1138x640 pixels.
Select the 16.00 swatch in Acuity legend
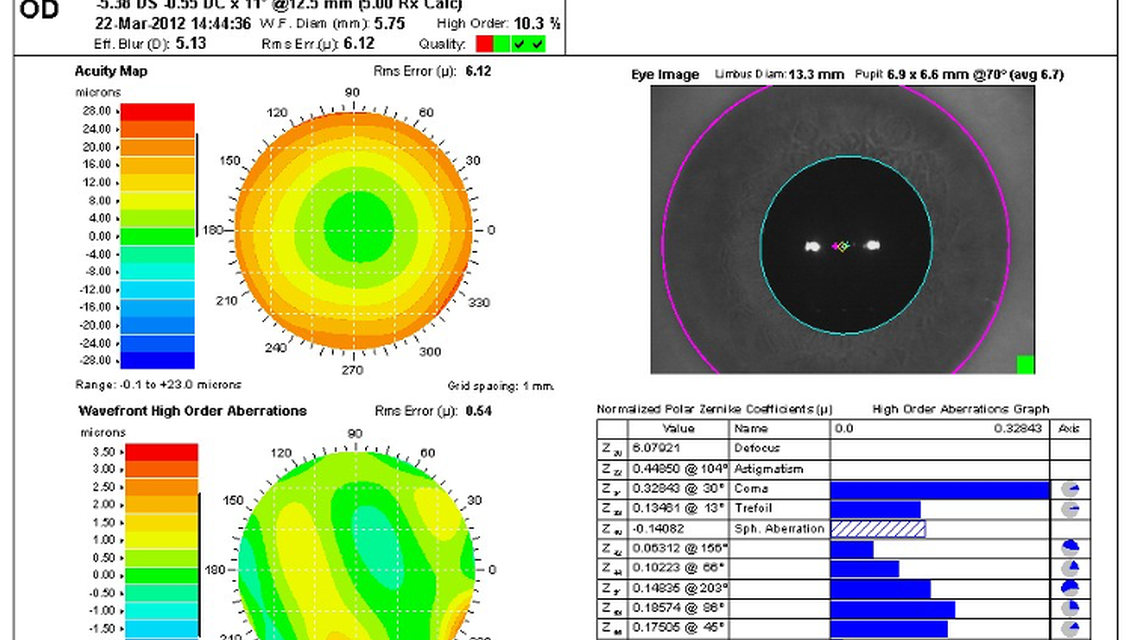157,165
